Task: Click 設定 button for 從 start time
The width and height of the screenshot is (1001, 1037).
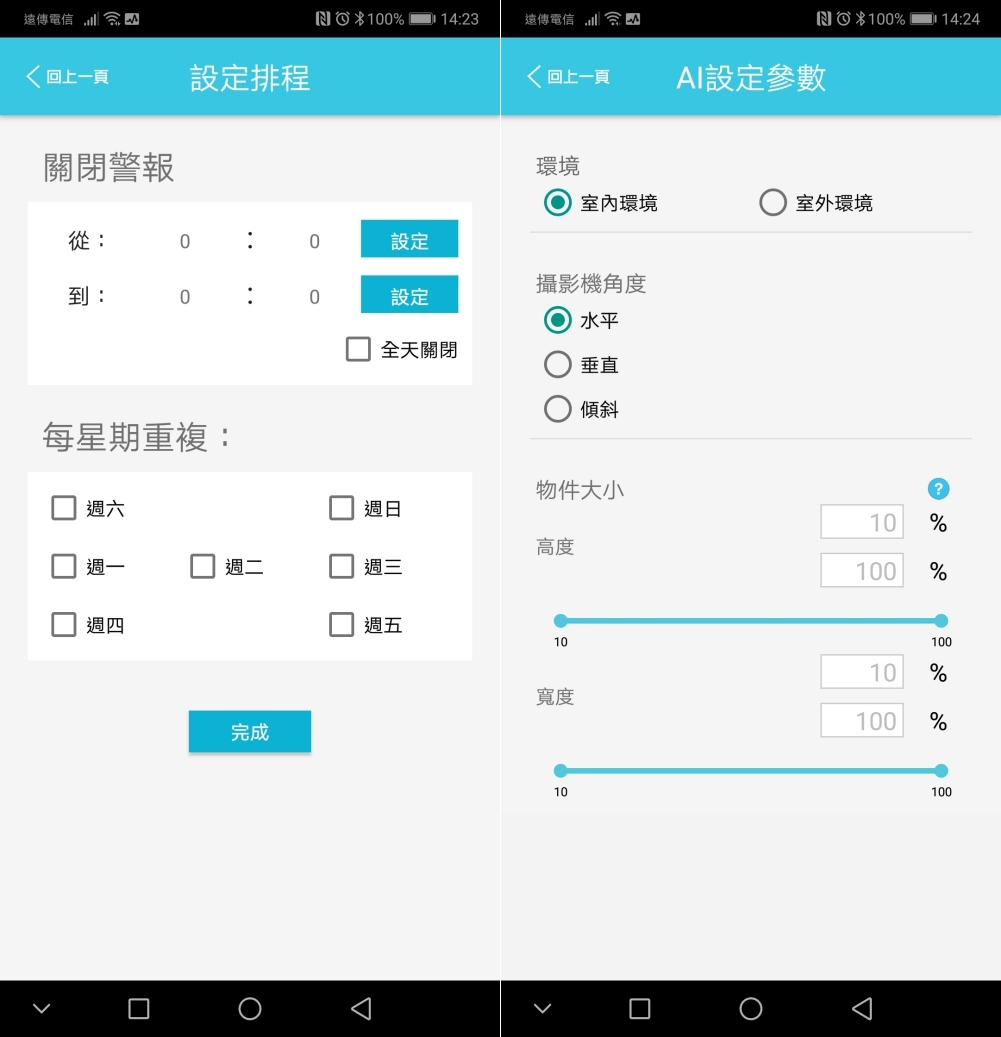Action: pyautogui.click(x=409, y=239)
